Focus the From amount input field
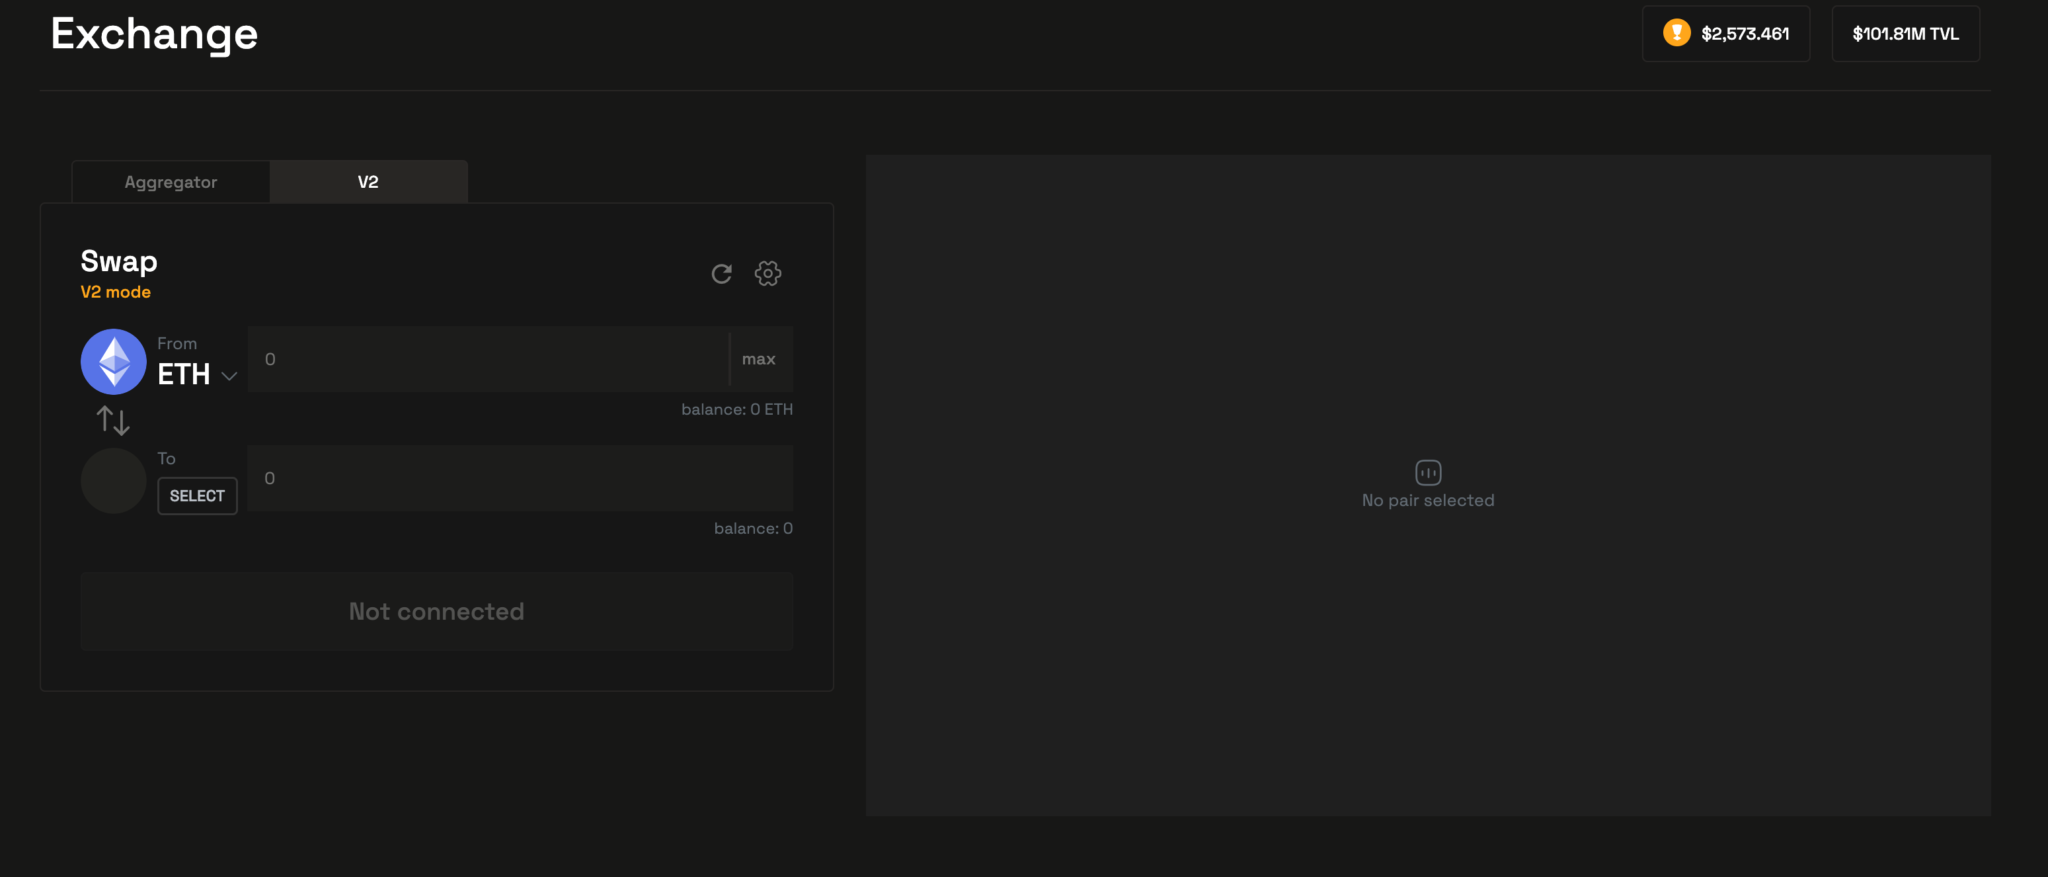This screenshot has height=877, width=2048. point(488,359)
